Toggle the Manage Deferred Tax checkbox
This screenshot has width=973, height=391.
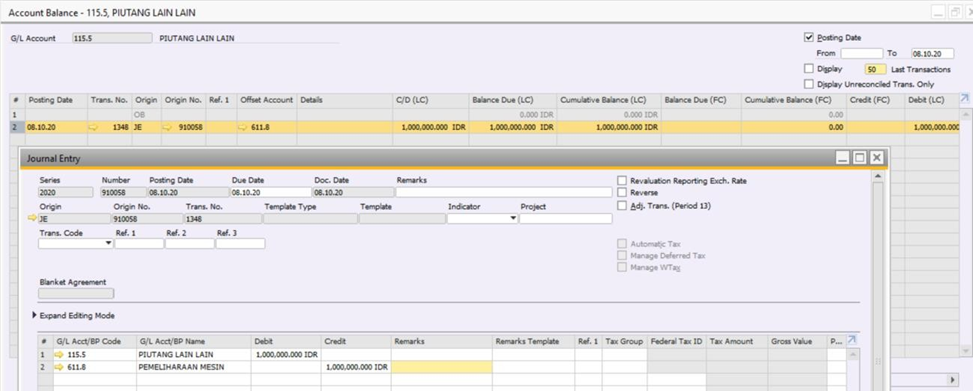(622, 256)
